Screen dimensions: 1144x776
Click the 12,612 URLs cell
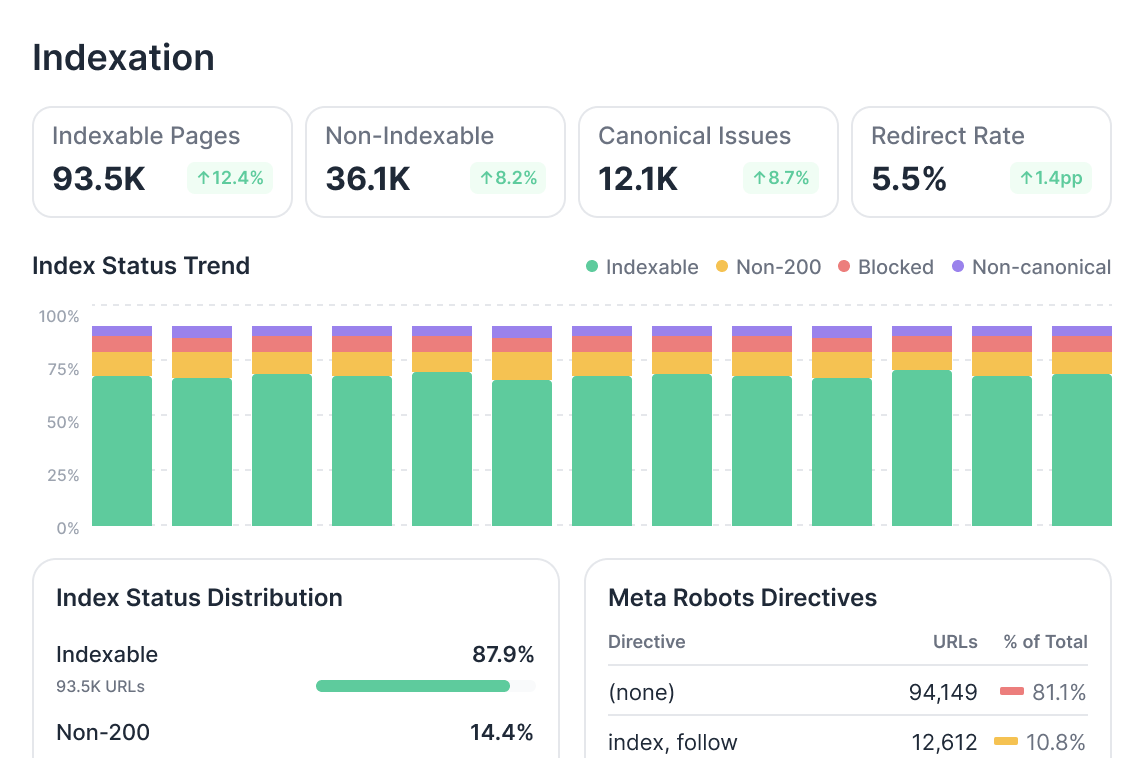click(x=944, y=742)
